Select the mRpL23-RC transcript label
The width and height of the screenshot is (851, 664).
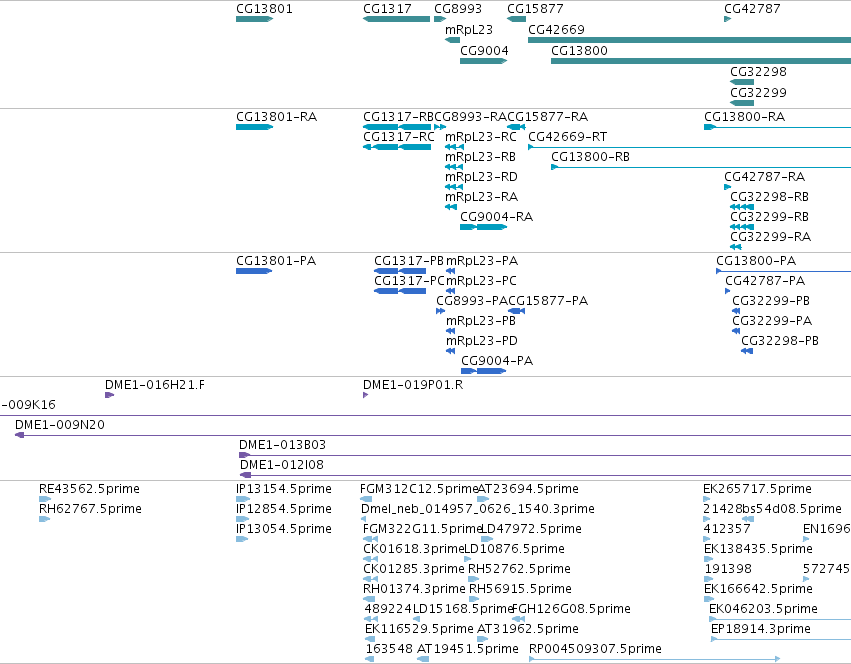point(481,137)
